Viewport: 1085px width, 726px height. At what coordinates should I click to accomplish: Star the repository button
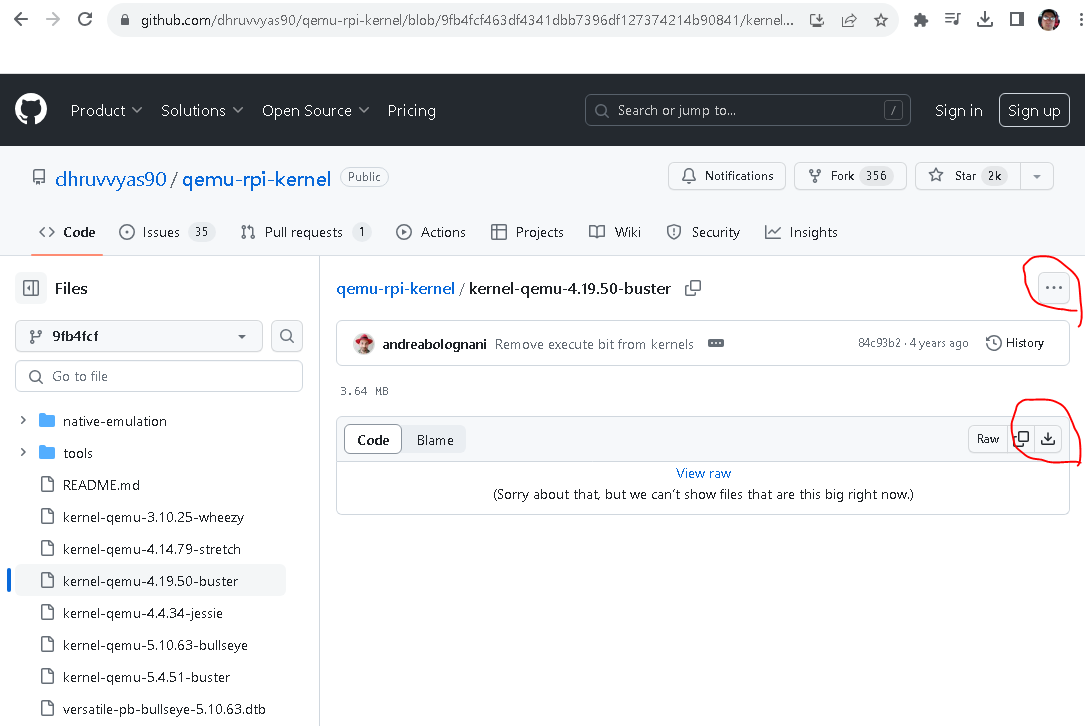[x=968, y=176]
